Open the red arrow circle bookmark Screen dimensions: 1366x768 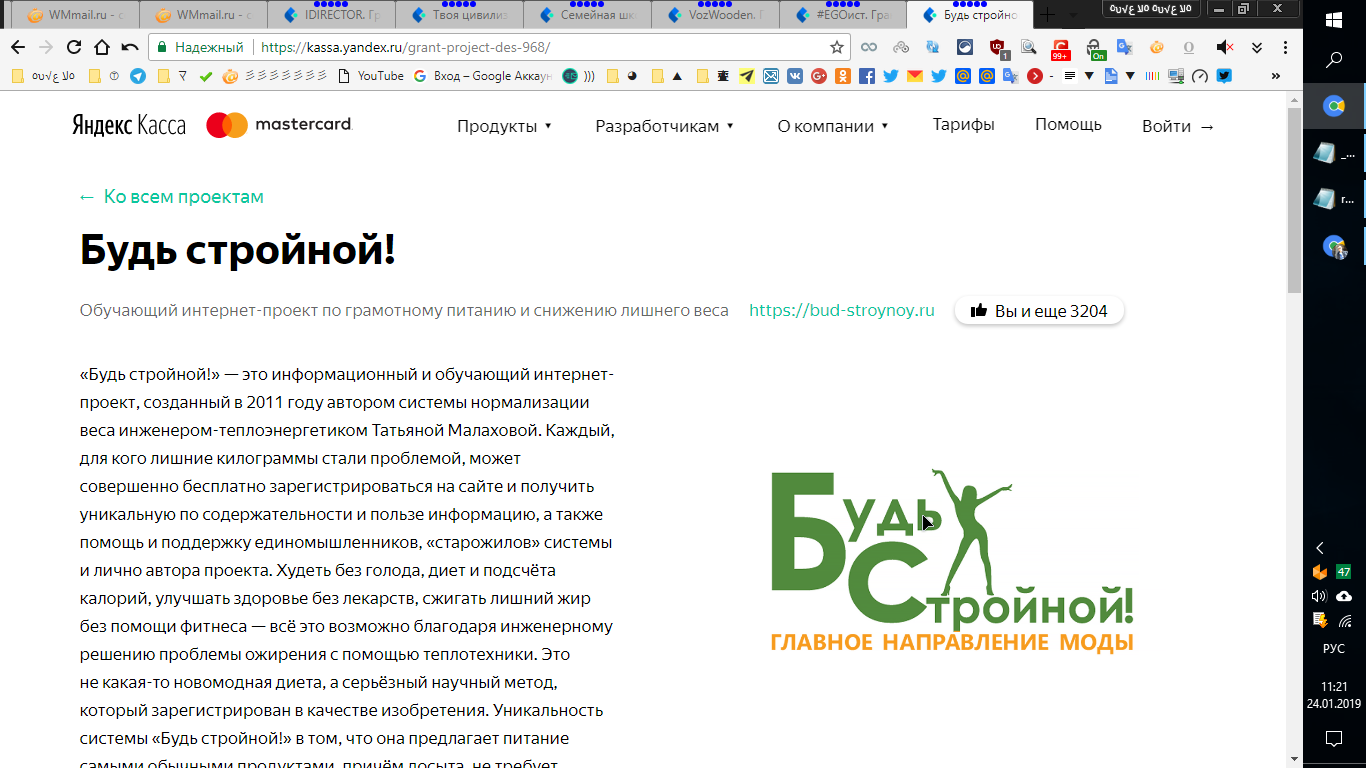pos(1035,76)
